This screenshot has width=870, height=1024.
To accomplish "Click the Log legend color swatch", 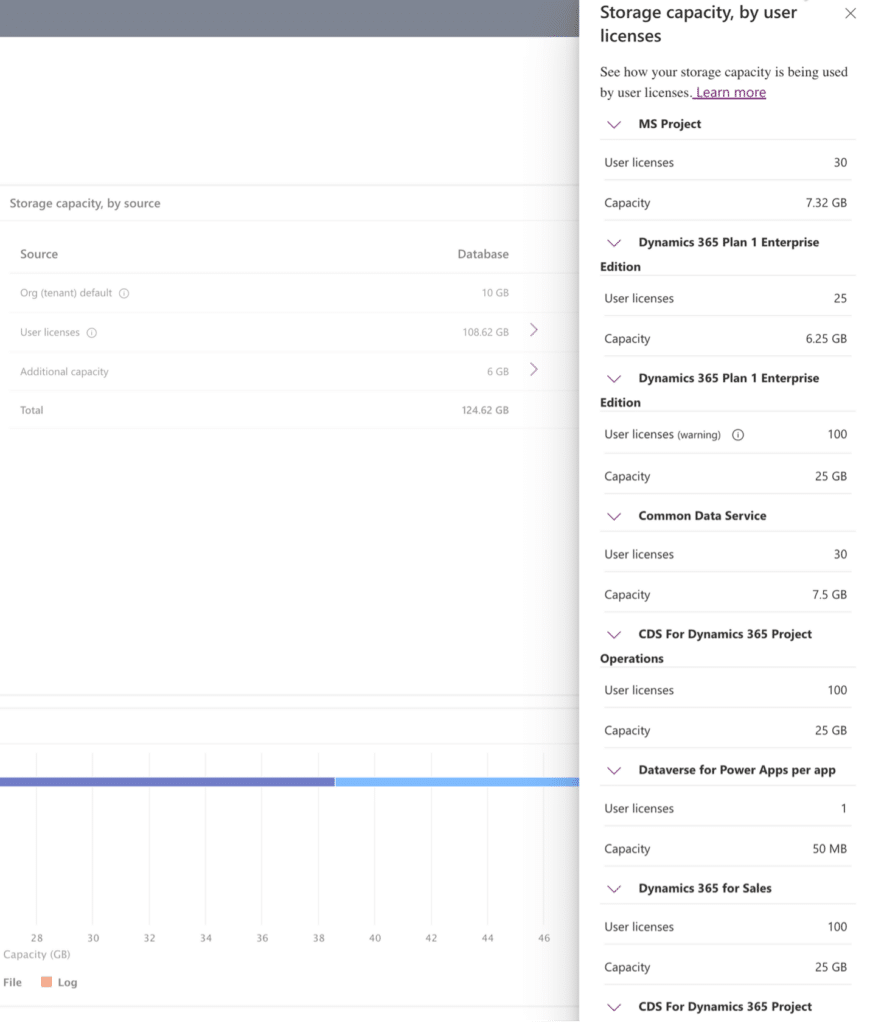I will (46, 982).
